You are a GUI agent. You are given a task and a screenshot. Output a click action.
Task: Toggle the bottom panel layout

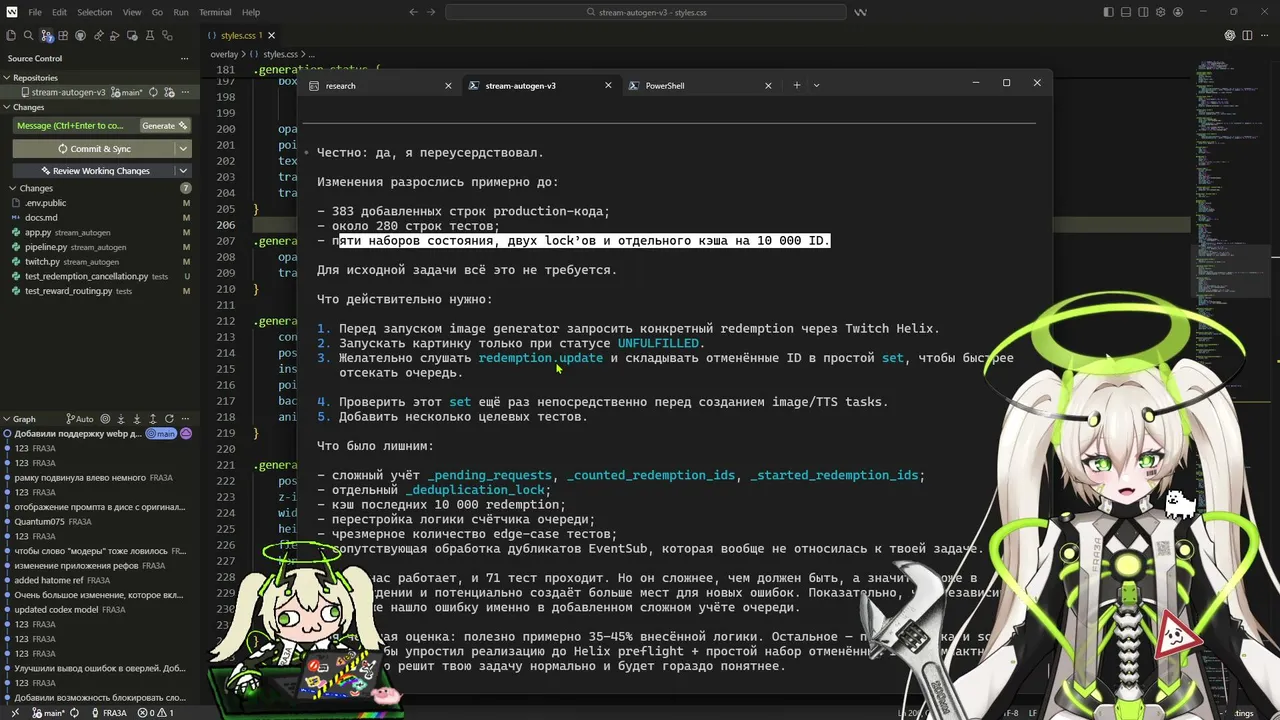pyautogui.click(x=1126, y=12)
